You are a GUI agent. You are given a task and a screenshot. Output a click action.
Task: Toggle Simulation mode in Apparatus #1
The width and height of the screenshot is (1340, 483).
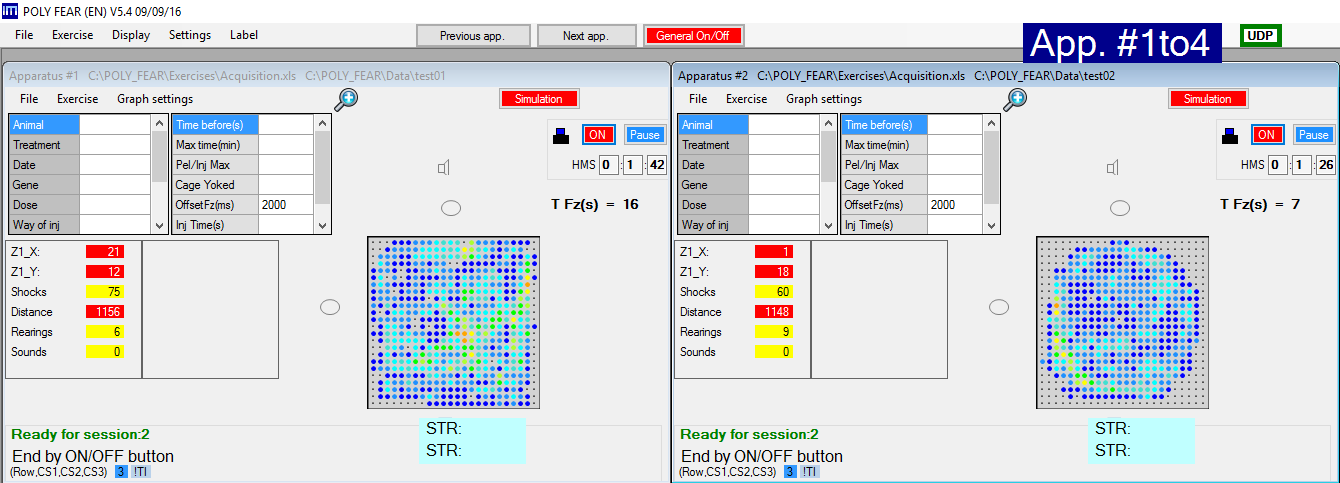tap(539, 99)
